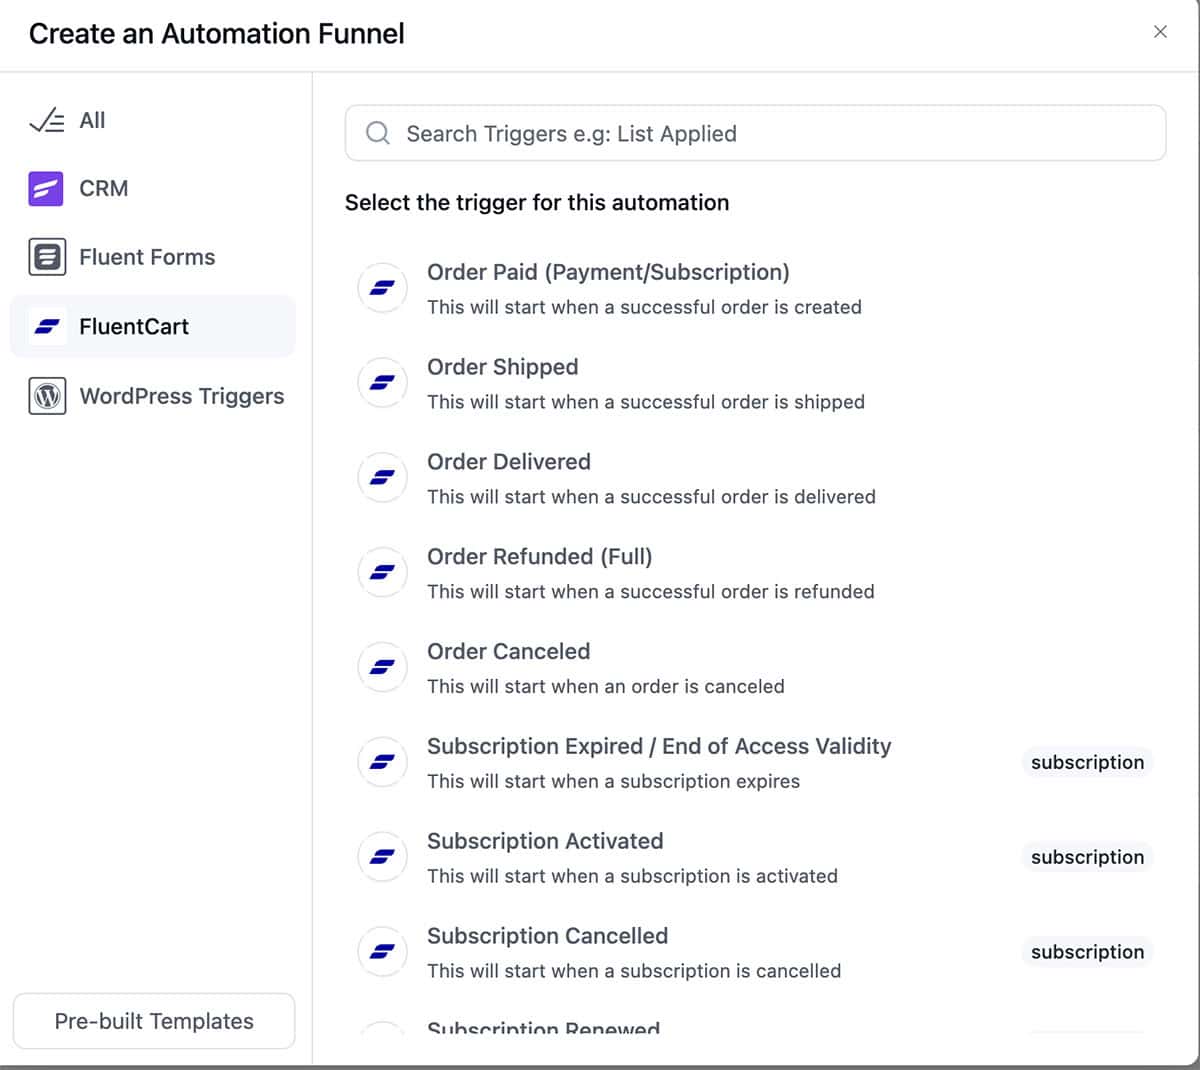
Task: Choose the Order Delivered trigger
Action: click(755, 479)
